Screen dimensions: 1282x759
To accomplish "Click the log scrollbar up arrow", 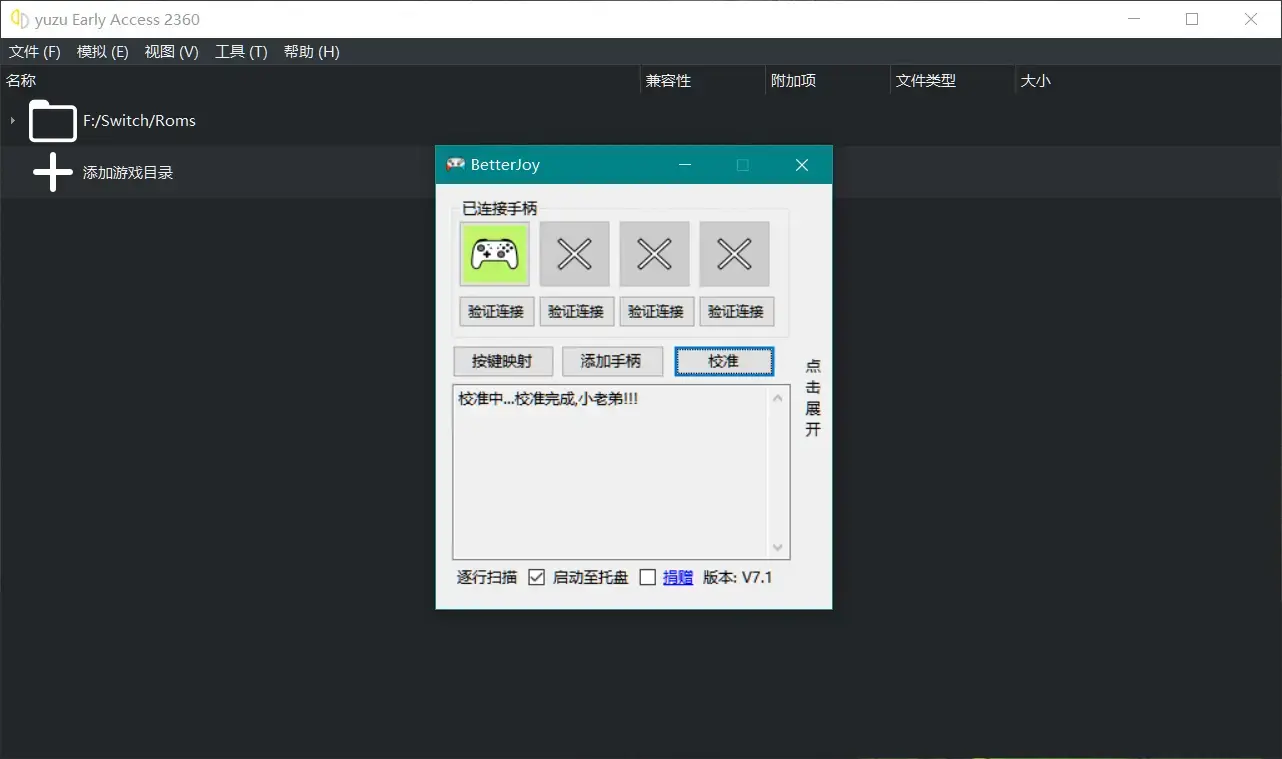I will (x=778, y=398).
